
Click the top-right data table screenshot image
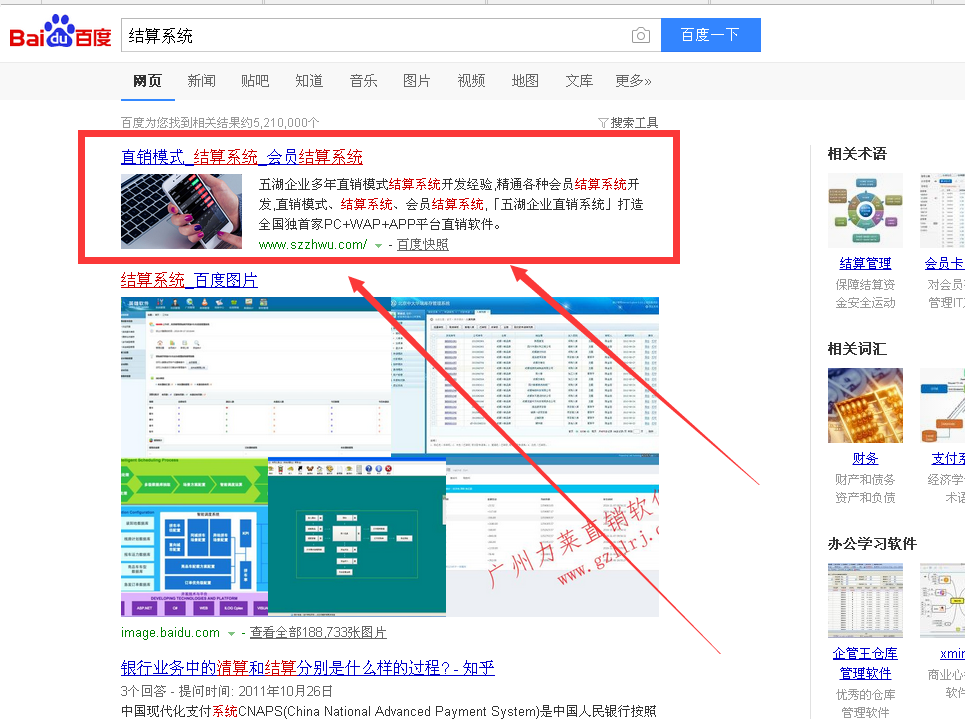click(x=525, y=376)
